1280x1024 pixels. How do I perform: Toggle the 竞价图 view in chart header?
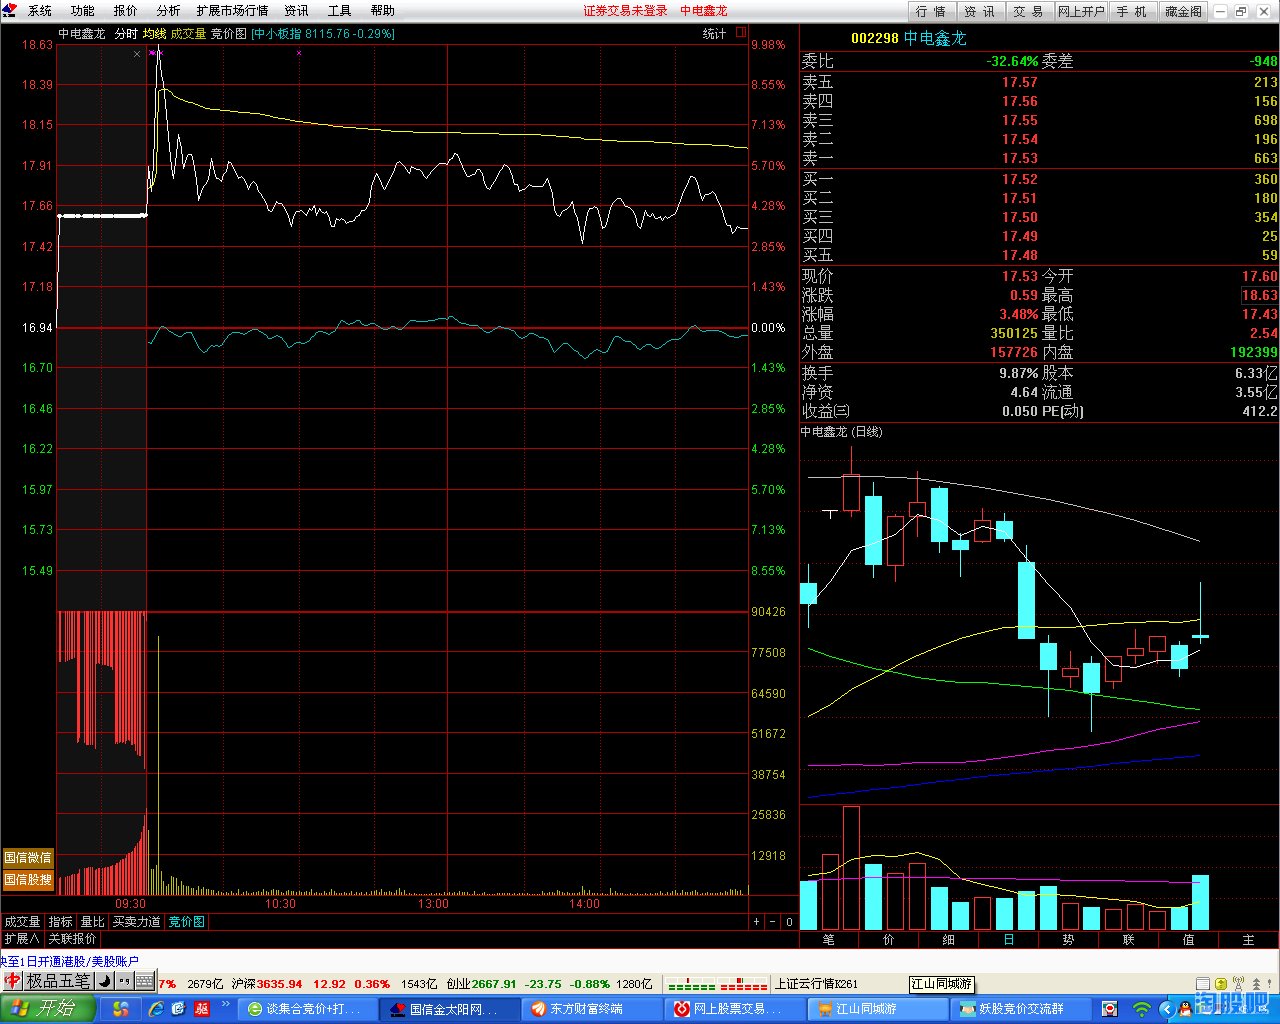tap(229, 34)
